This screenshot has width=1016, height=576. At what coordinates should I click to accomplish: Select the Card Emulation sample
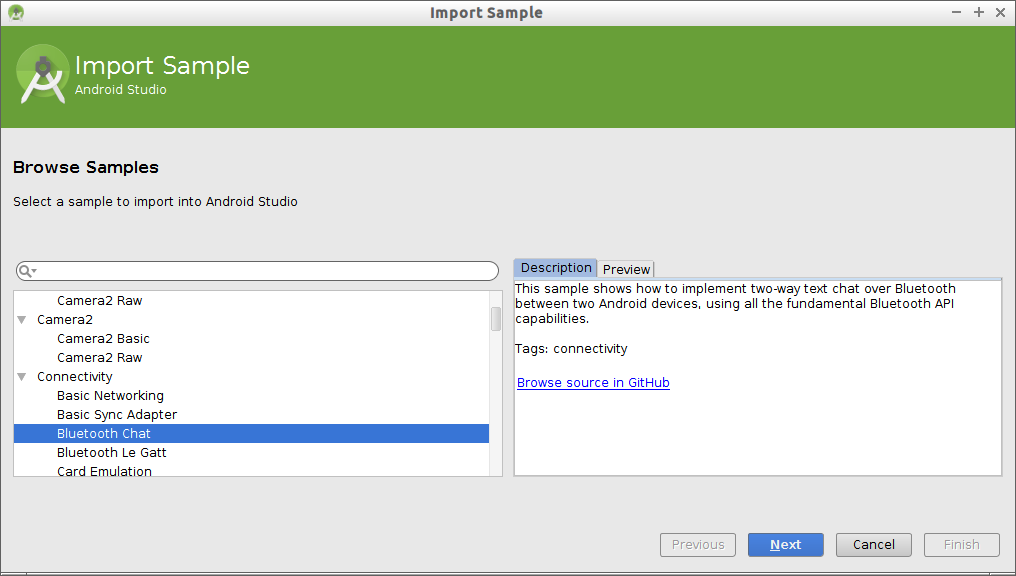point(104,471)
